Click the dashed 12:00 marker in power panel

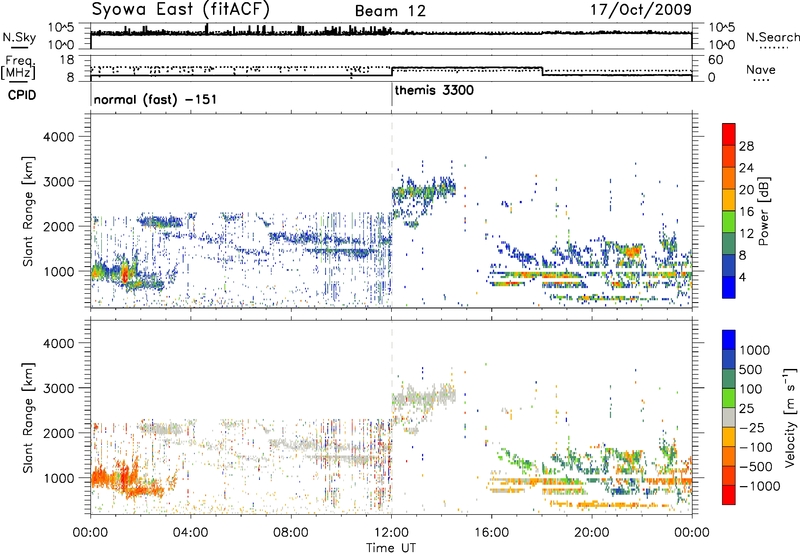coord(392,210)
